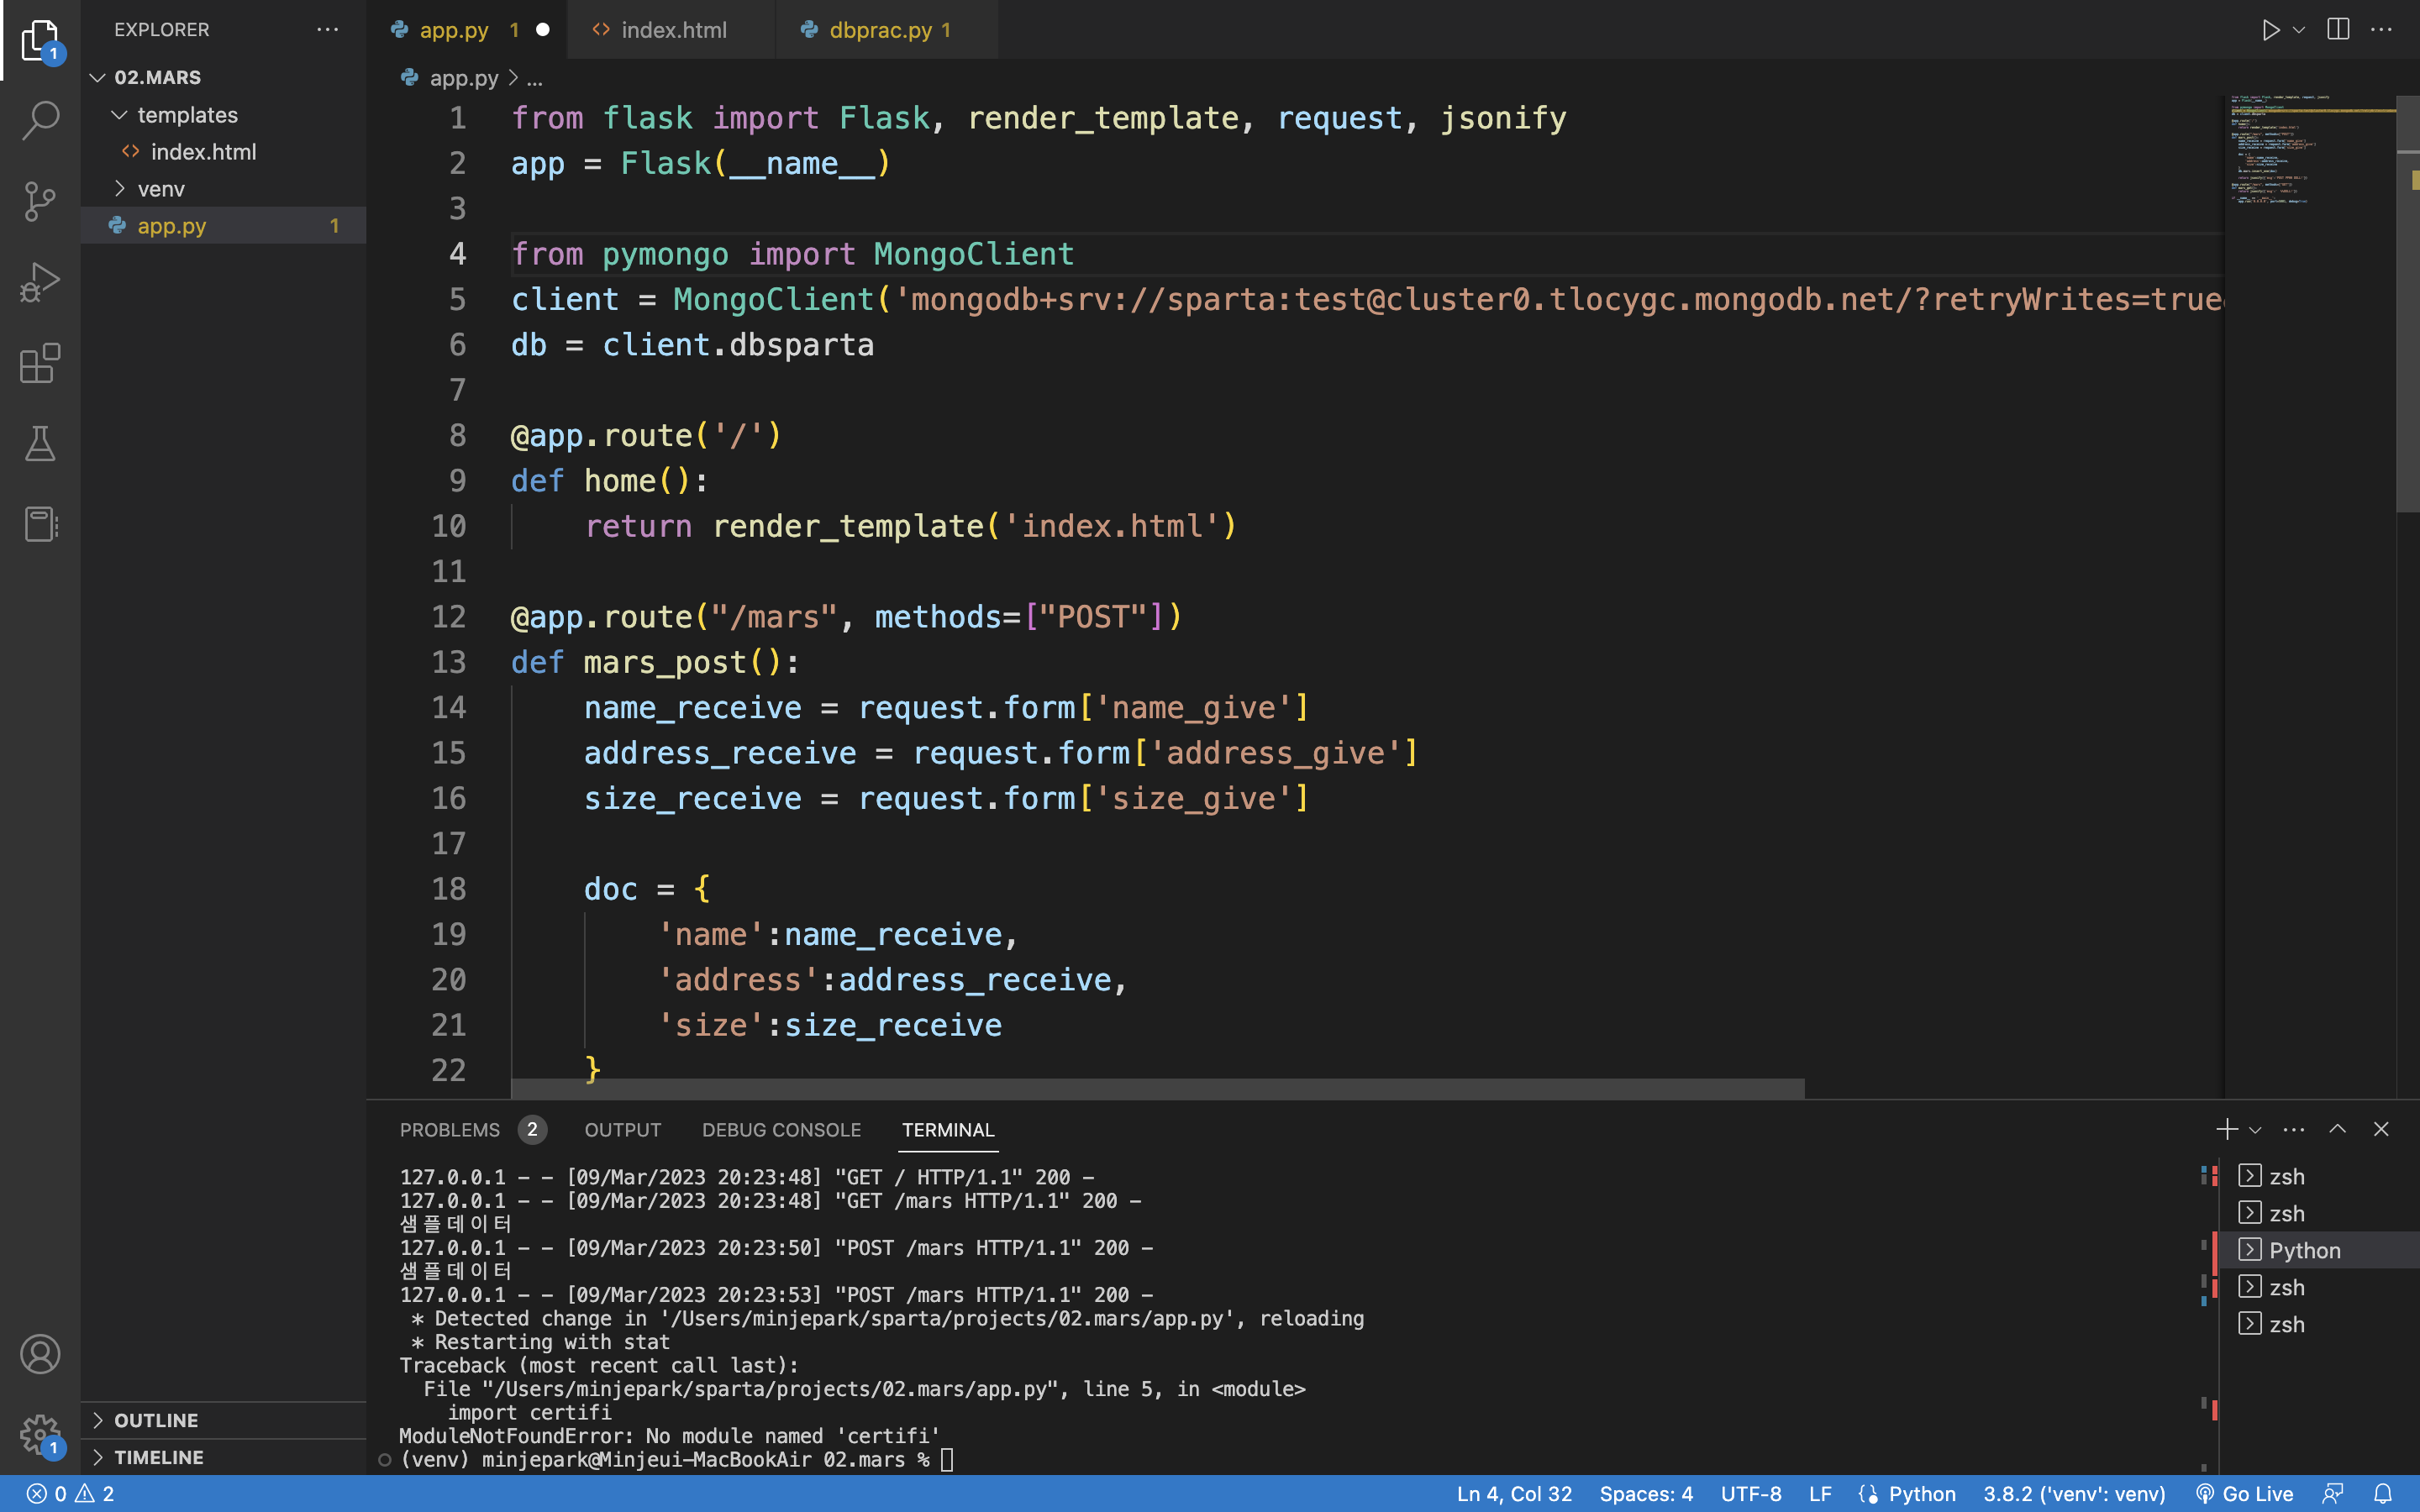Open terminal panel more actions ellipsis
The image size is (2420, 1512).
(2294, 1129)
